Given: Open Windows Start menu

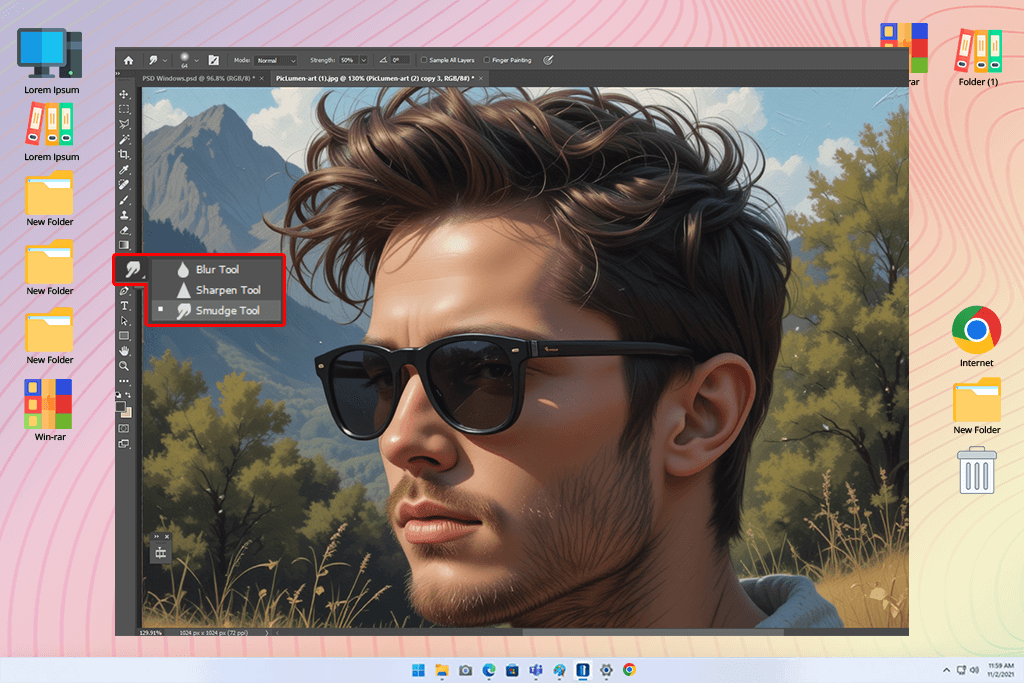Looking at the screenshot, I should [419, 670].
